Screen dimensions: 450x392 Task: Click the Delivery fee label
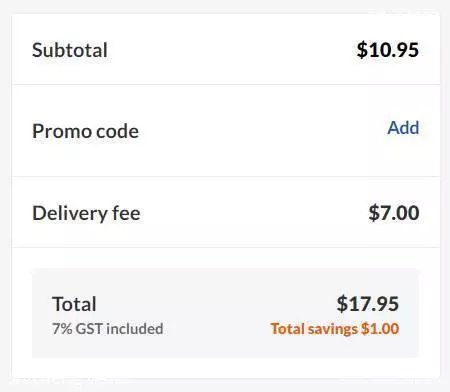[86, 213]
